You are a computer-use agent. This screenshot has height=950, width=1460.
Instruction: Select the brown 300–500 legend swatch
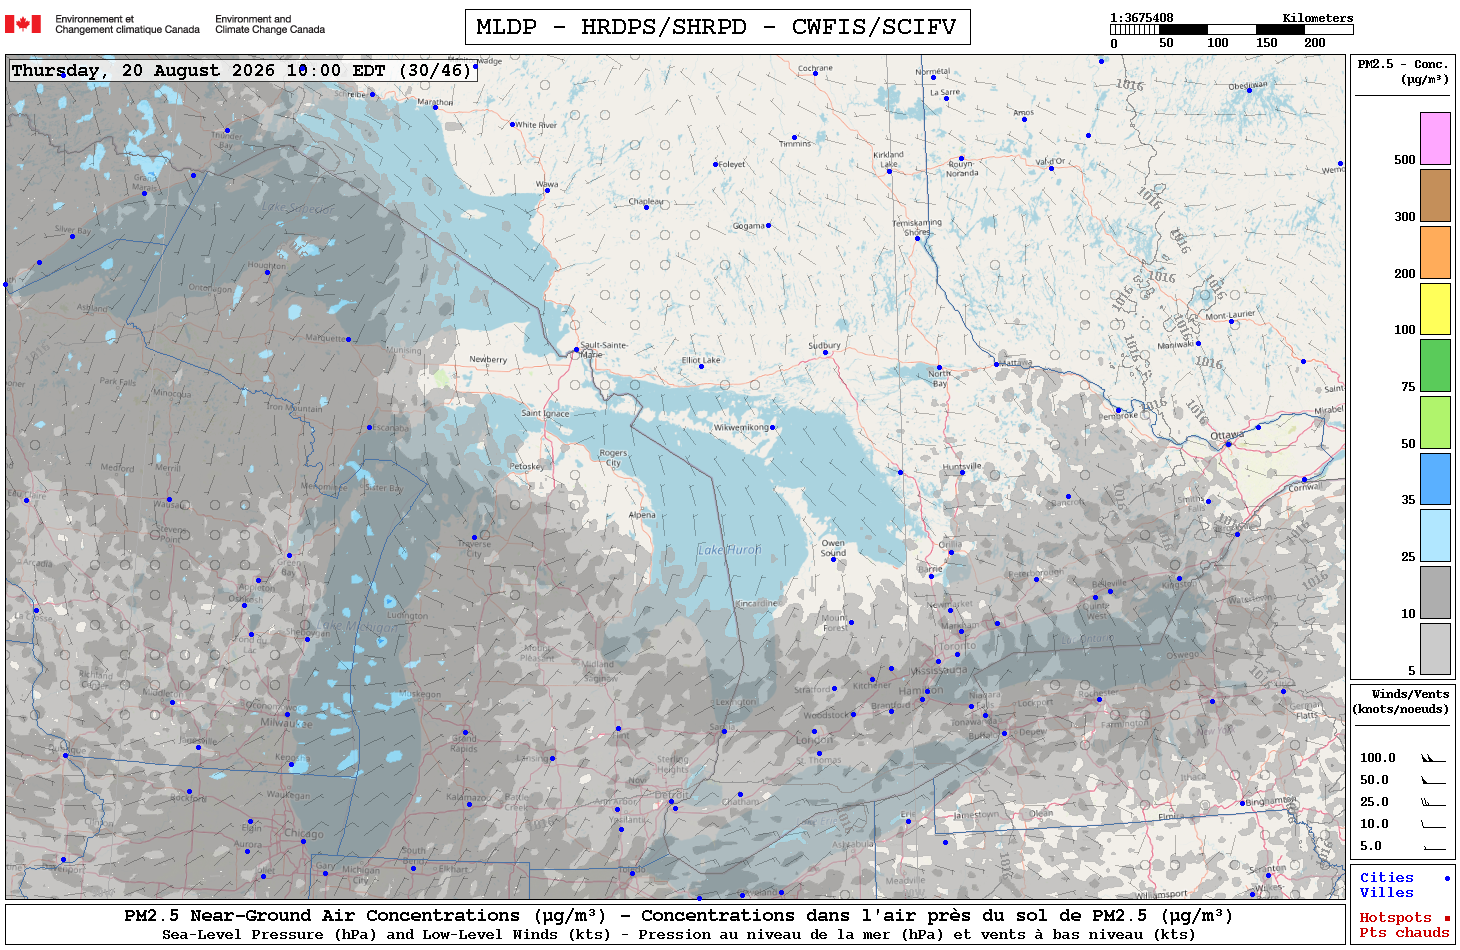tap(1435, 195)
